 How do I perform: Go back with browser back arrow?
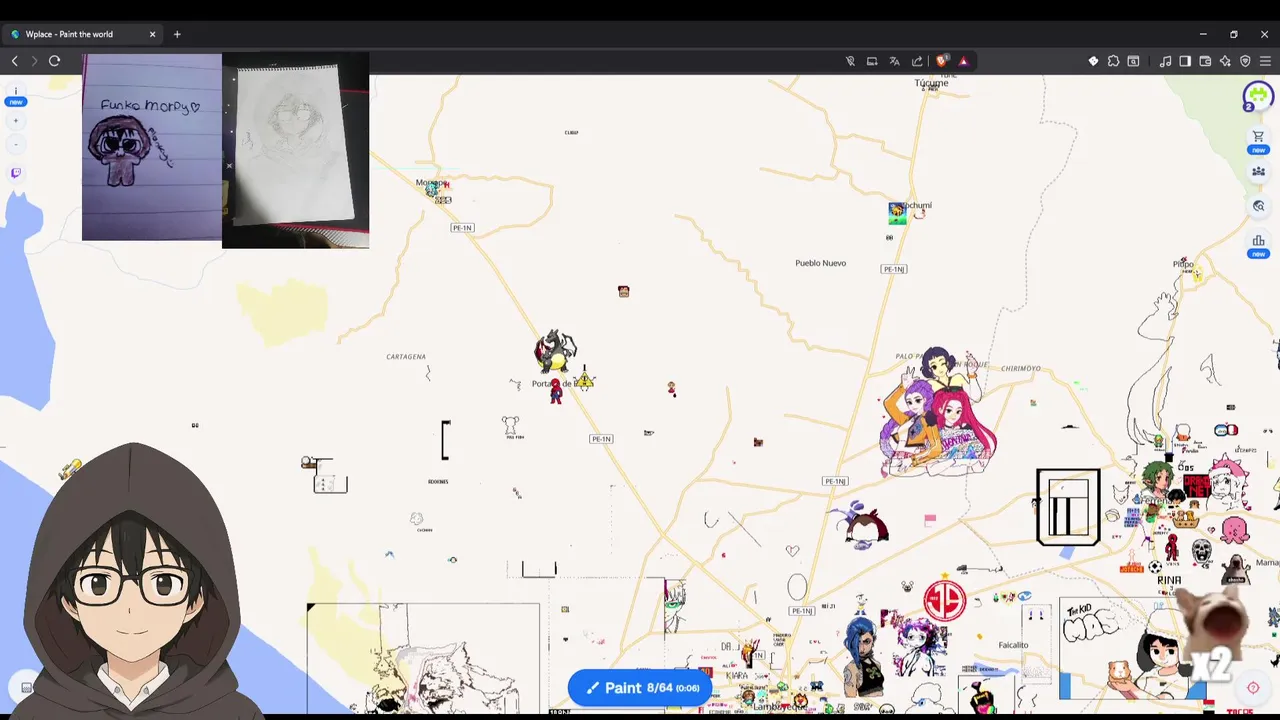tap(14, 61)
